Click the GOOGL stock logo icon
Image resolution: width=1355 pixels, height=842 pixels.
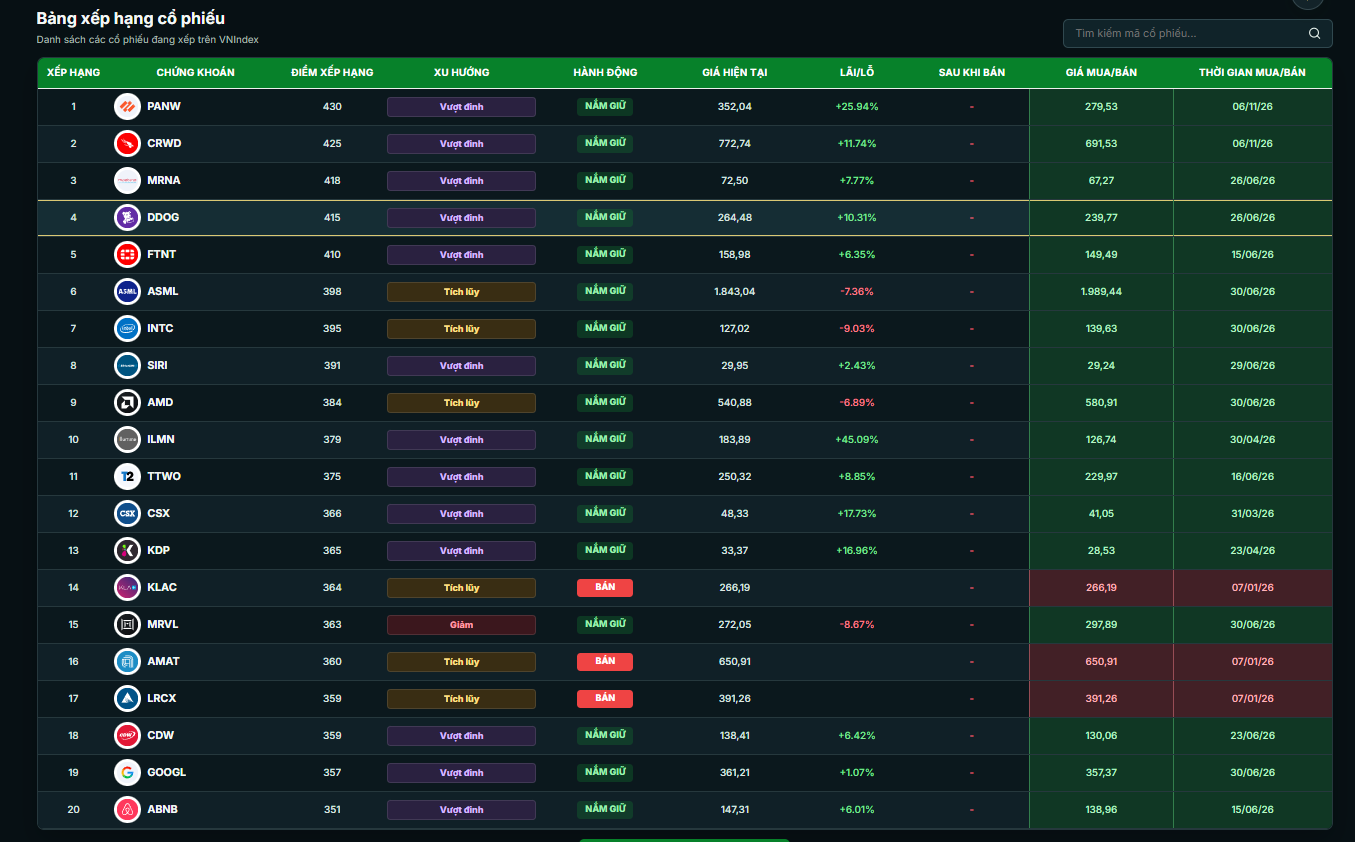click(x=127, y=772)
